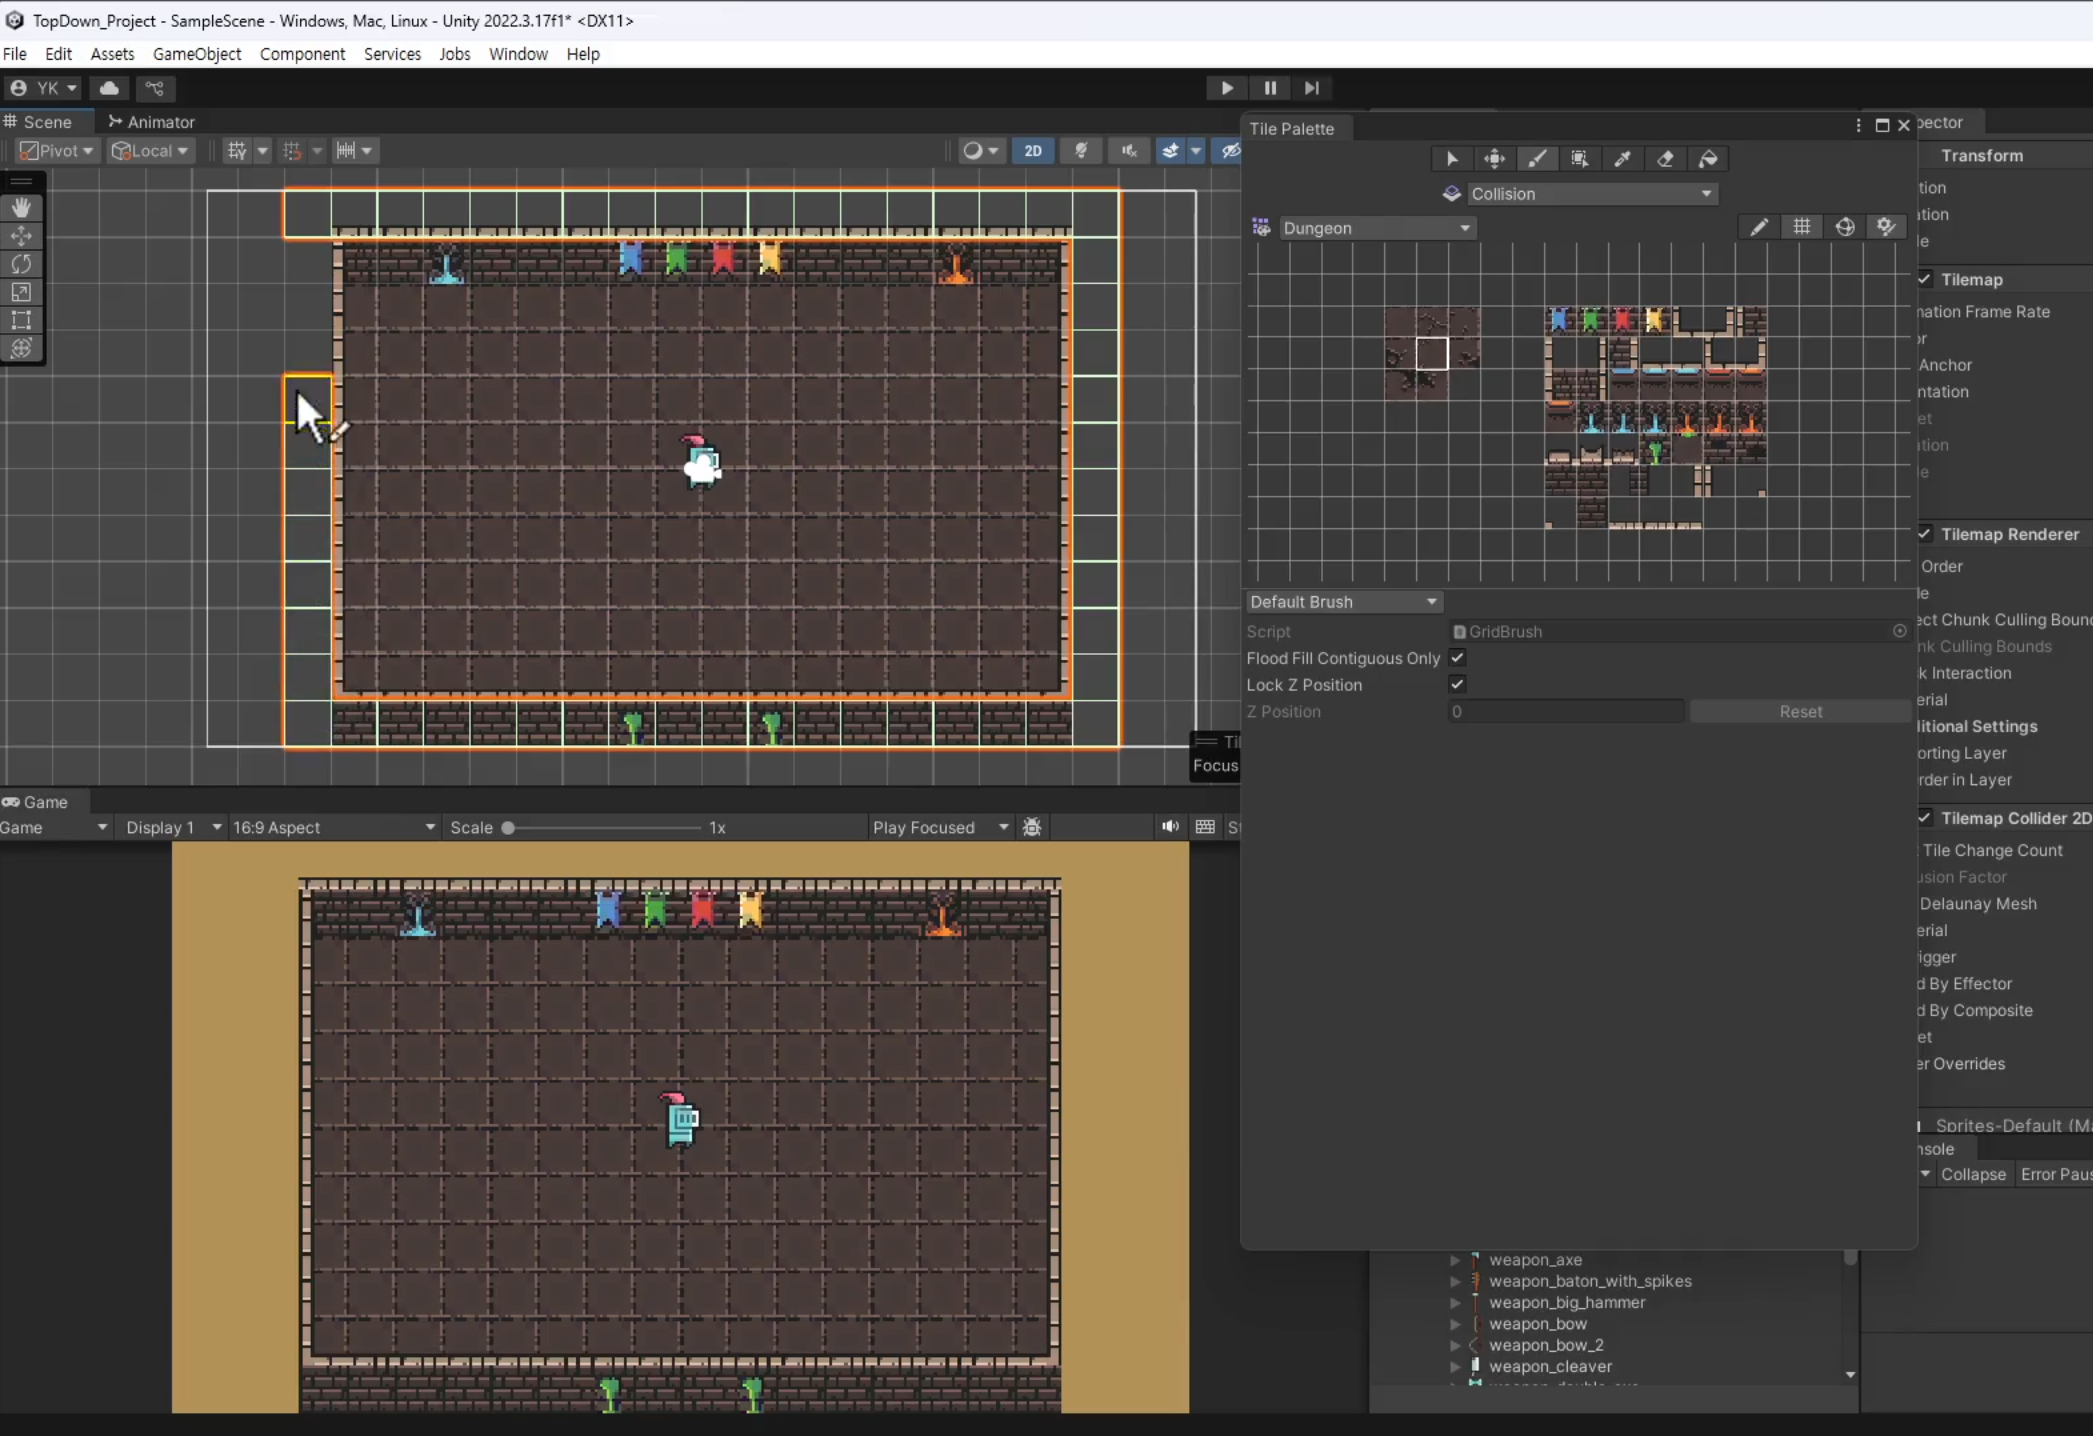Open the version control icon

(x=155, y=88)
